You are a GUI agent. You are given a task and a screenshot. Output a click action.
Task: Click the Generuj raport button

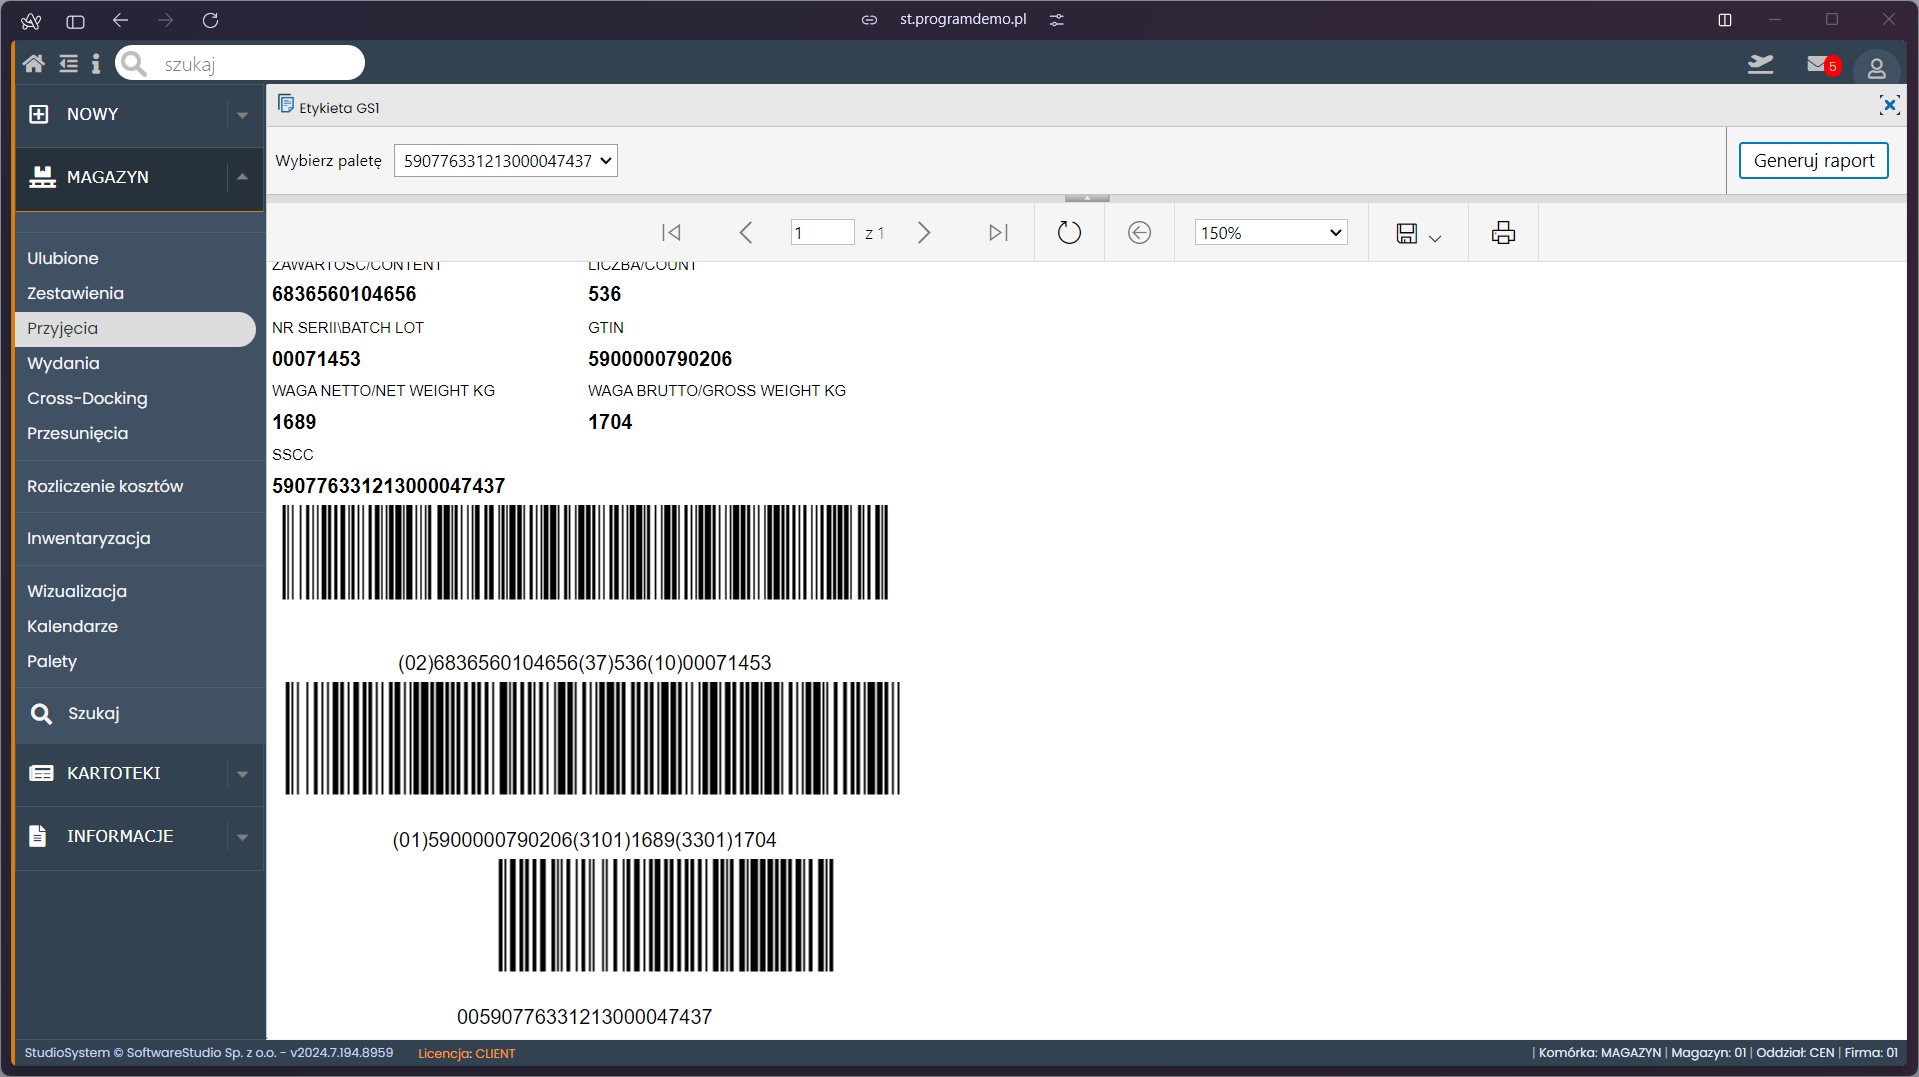(1813, 161)
